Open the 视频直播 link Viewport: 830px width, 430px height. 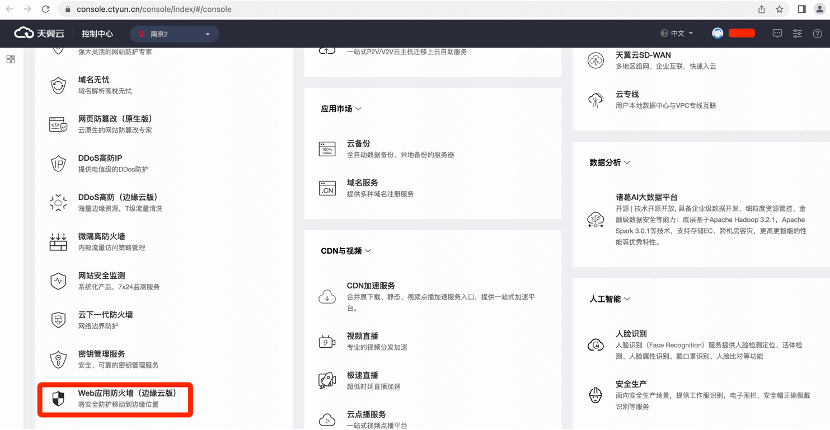[x=363, y=336]
